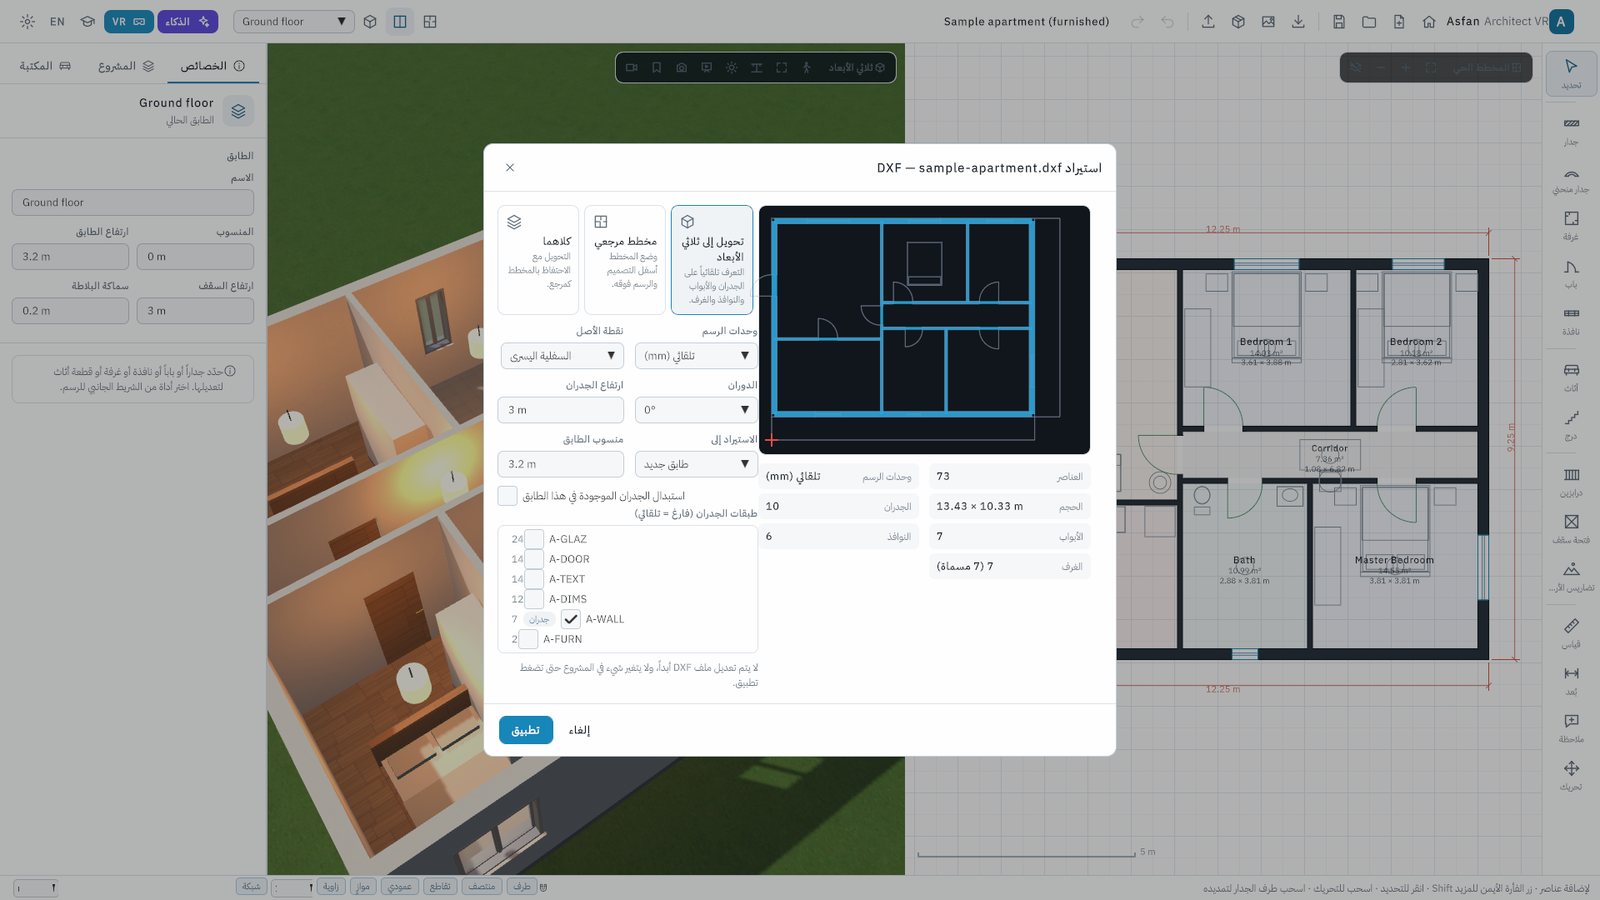Click the save project floppy disk icon
Viewport: 1600px width, 900px height.
[1339, 21]
